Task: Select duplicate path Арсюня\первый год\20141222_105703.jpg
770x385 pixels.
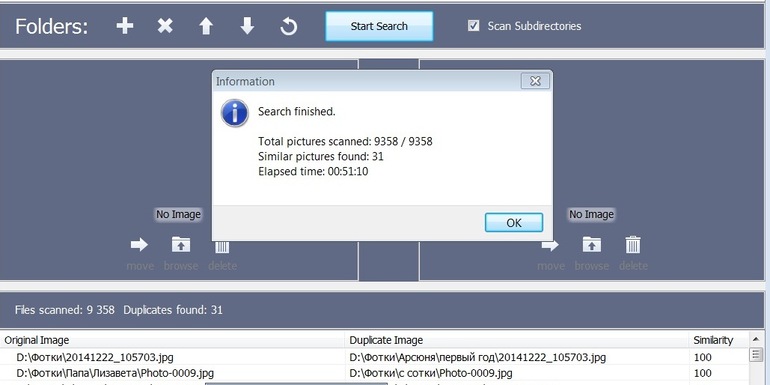Action: (478, 357)
